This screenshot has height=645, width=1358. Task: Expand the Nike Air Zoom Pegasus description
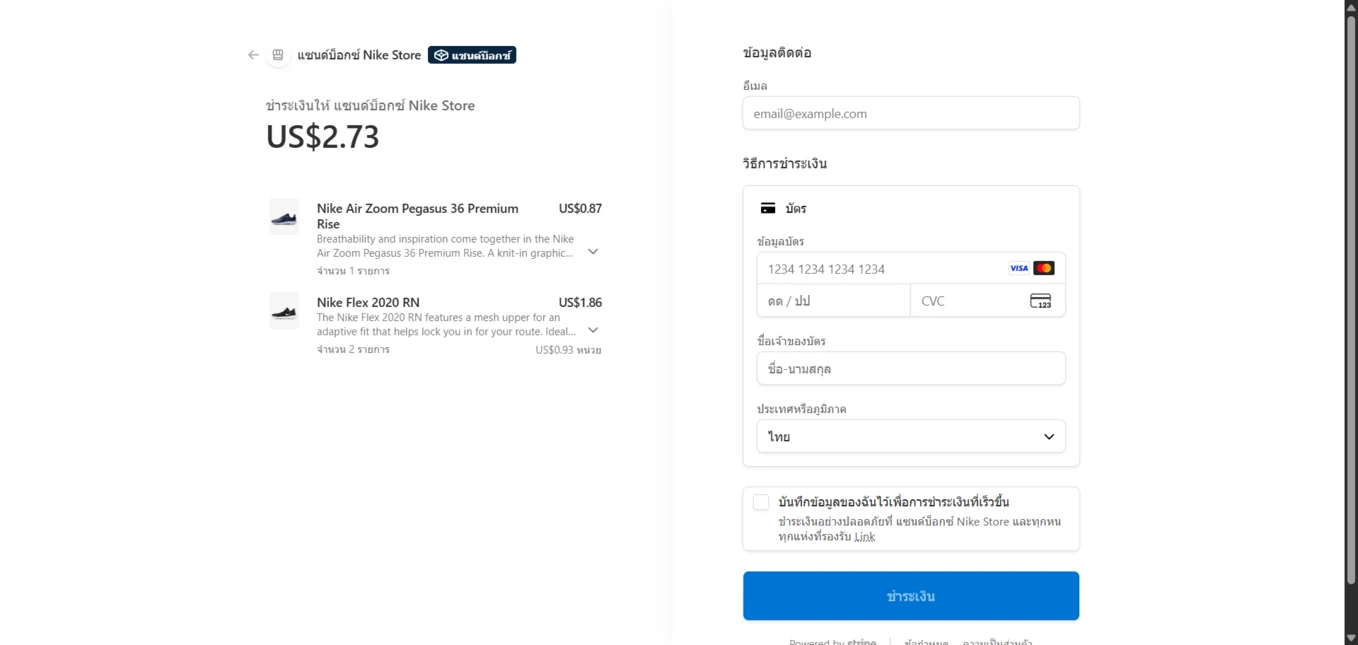[x=593, y=252]
